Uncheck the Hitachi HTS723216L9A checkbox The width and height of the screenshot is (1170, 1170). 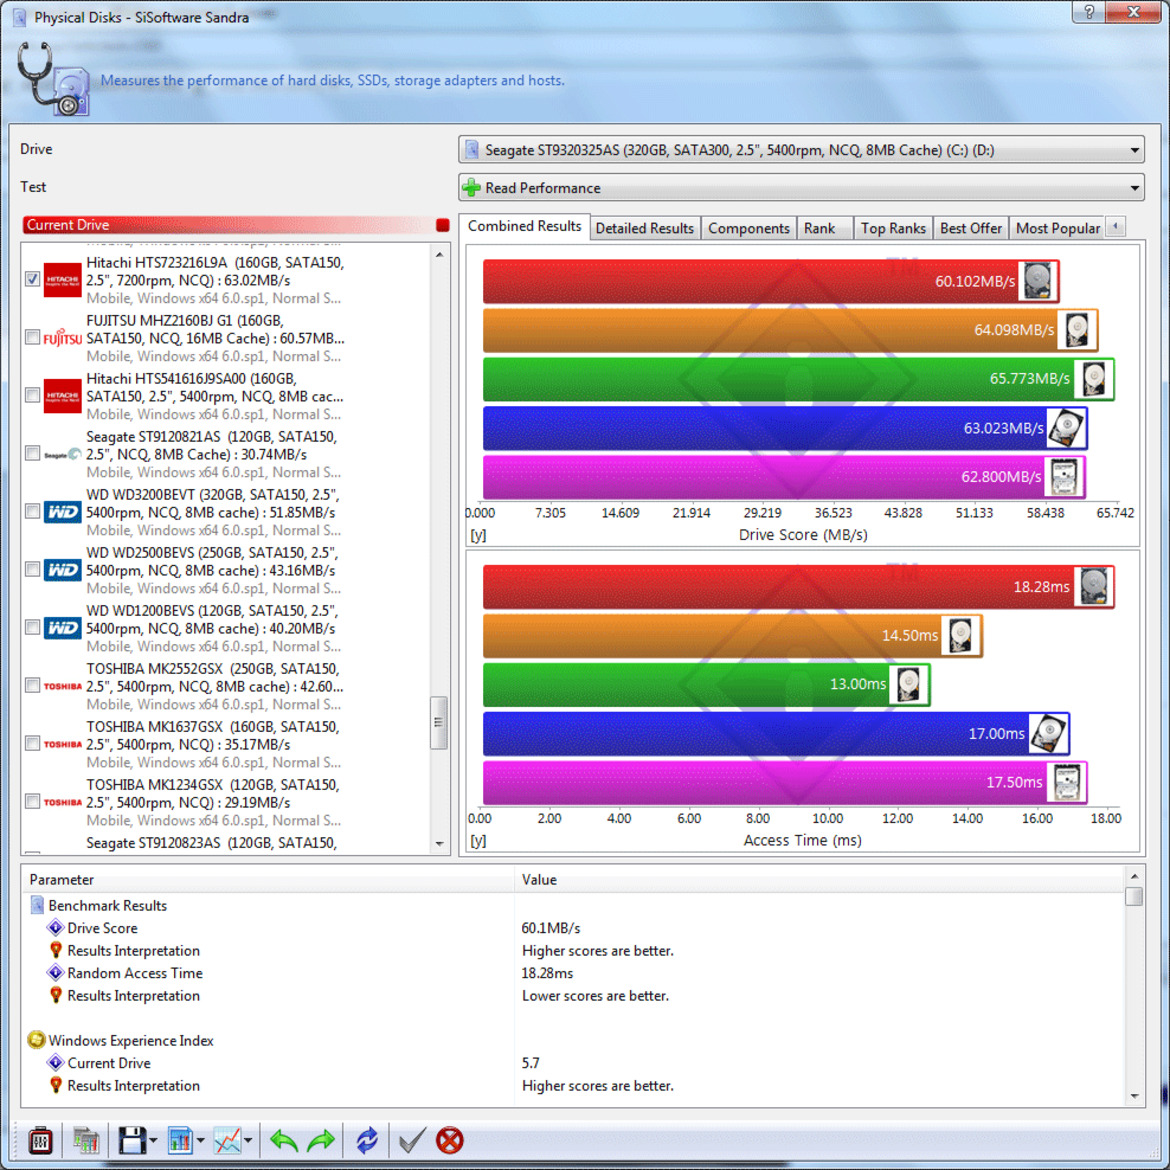(32, 279)
